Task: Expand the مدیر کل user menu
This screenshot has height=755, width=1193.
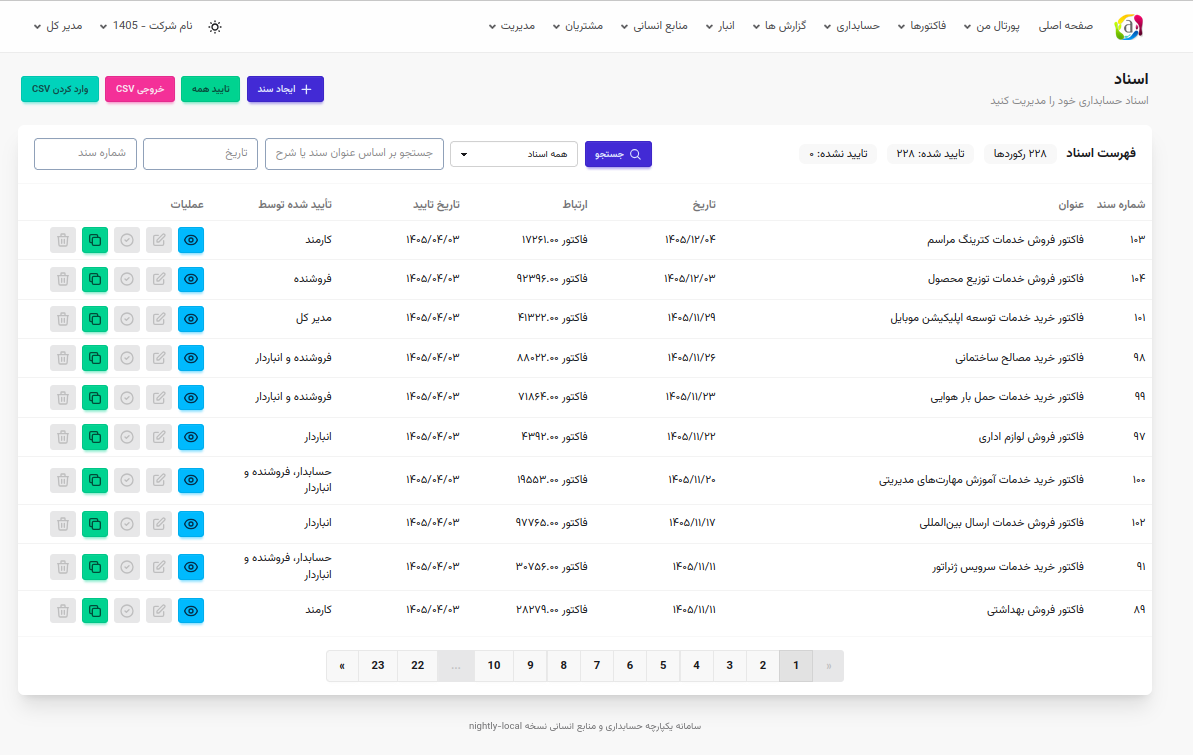Action: [x=58, y=26]
